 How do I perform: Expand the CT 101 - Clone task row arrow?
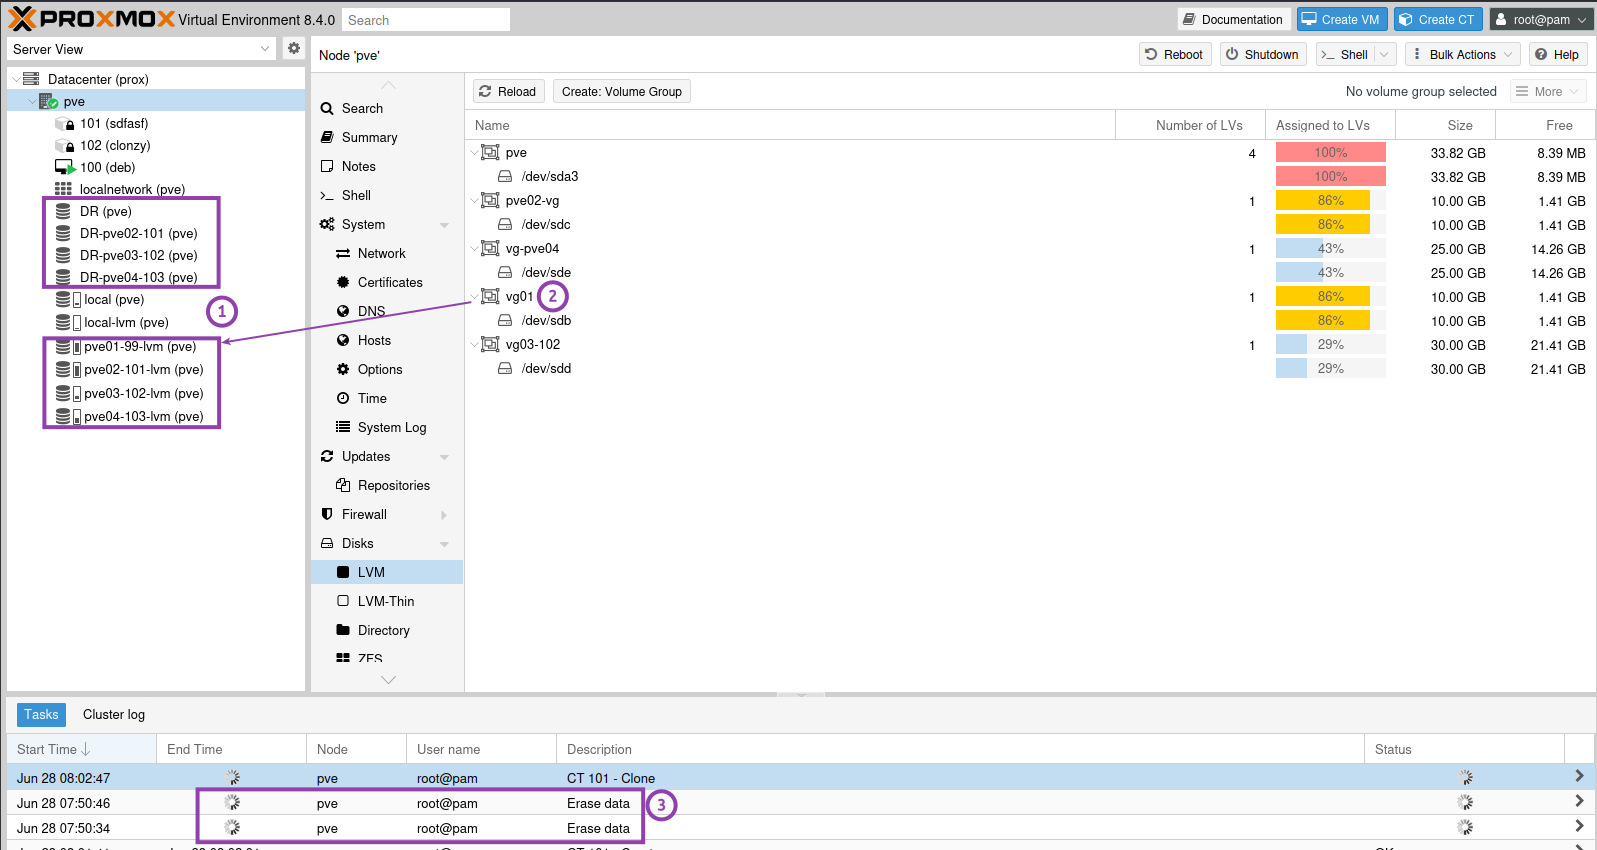click(1579, 777)
